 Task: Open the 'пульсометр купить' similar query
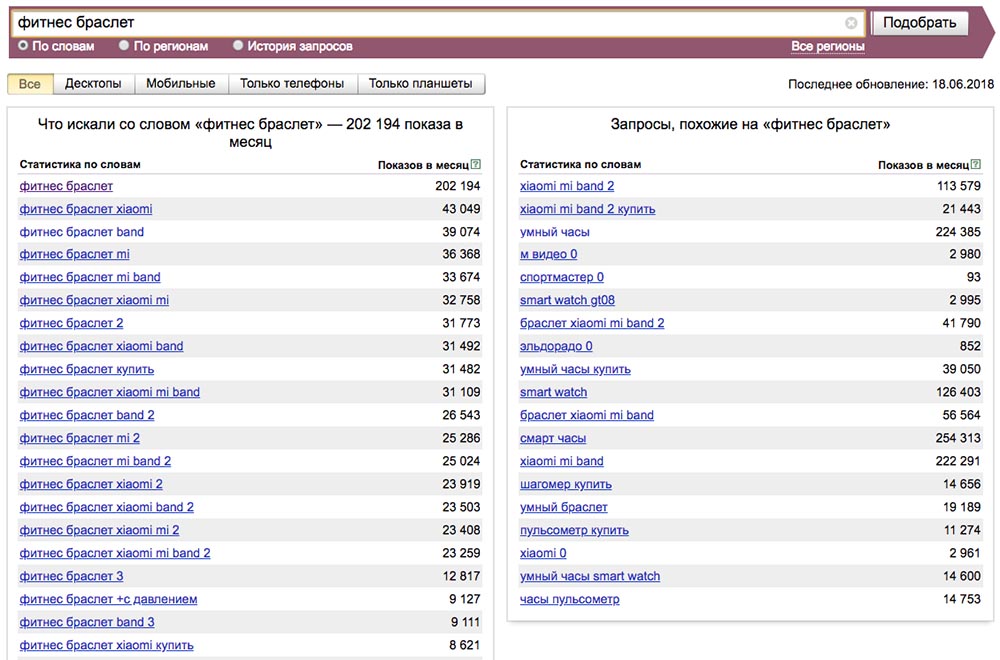(x=574, y=530)
